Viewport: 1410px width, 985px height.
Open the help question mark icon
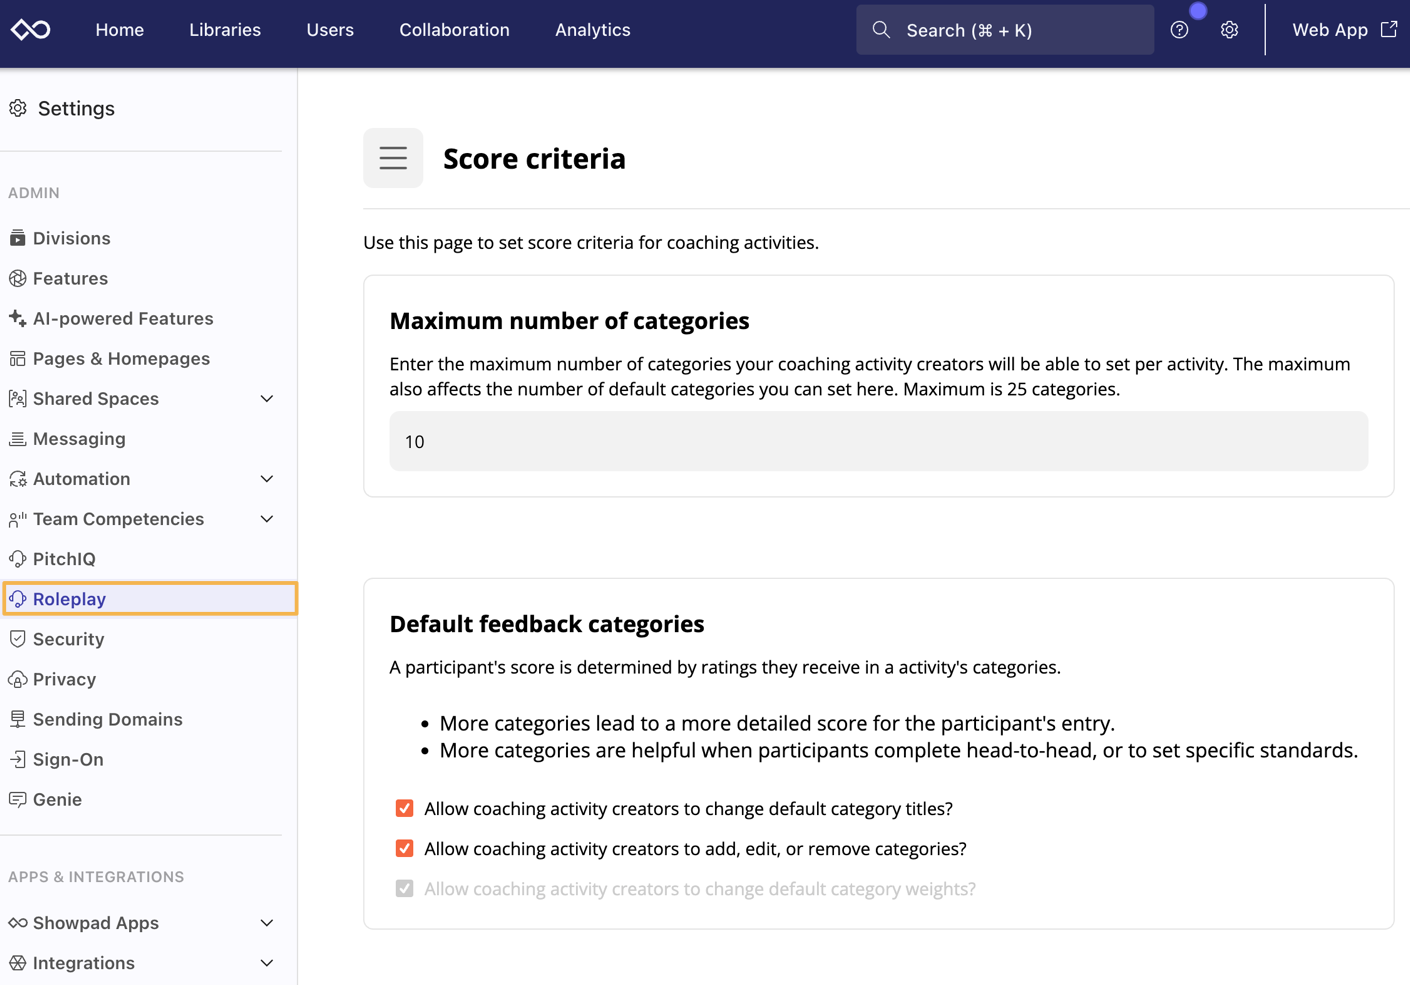pyautogui.click(x=1179, y=30)
